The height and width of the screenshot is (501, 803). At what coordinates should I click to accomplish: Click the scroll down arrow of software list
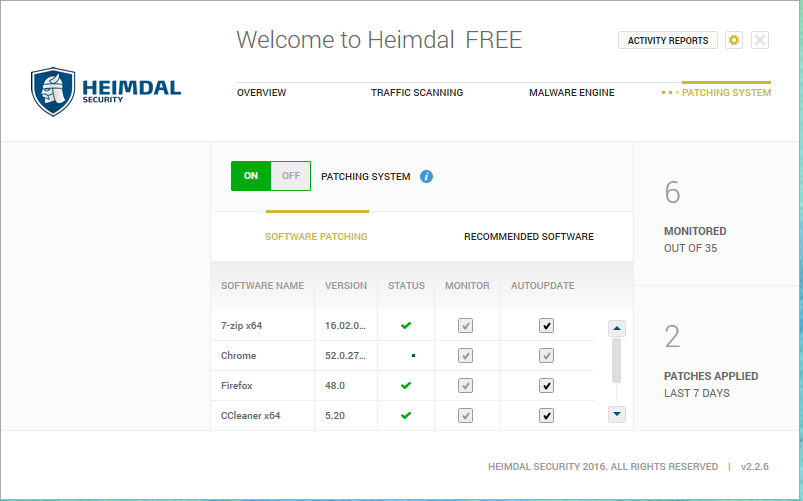[617, 414]
